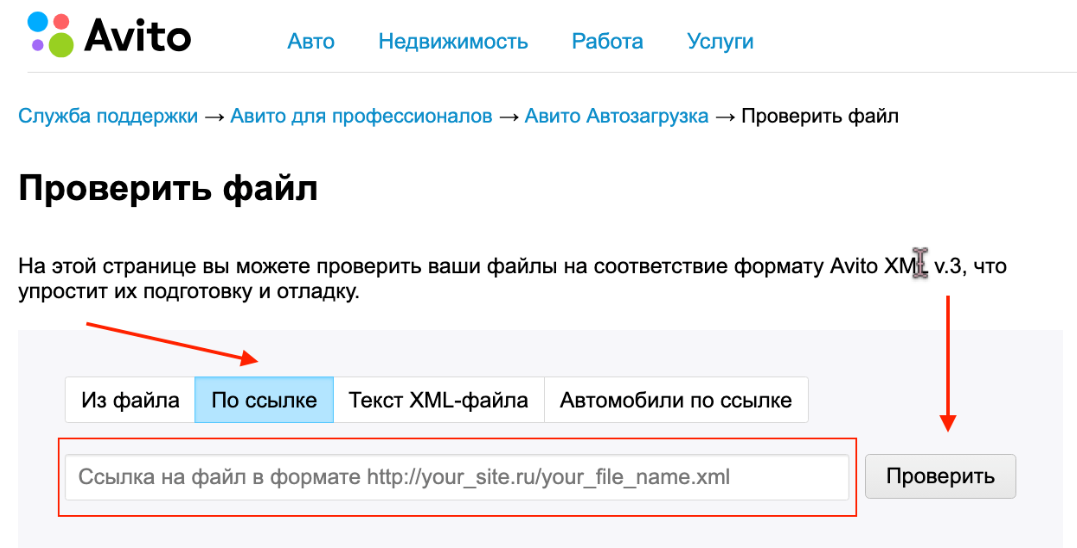Screen dimensions: 1077x548
Task: Focus the XML file link input field
Action: 457,477
